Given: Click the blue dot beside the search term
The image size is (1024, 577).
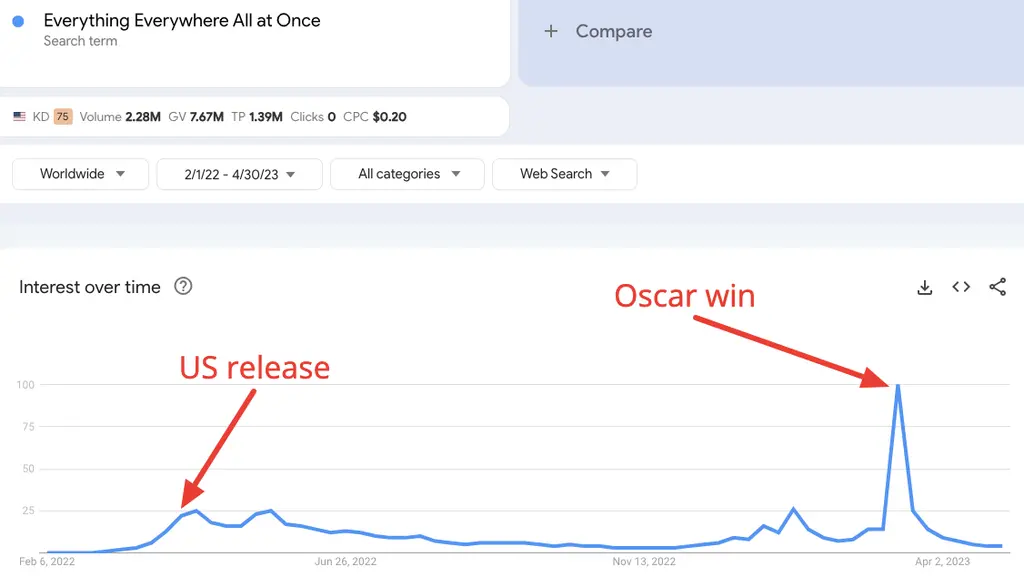Looking at the screenshot, I should pos(18,22).
